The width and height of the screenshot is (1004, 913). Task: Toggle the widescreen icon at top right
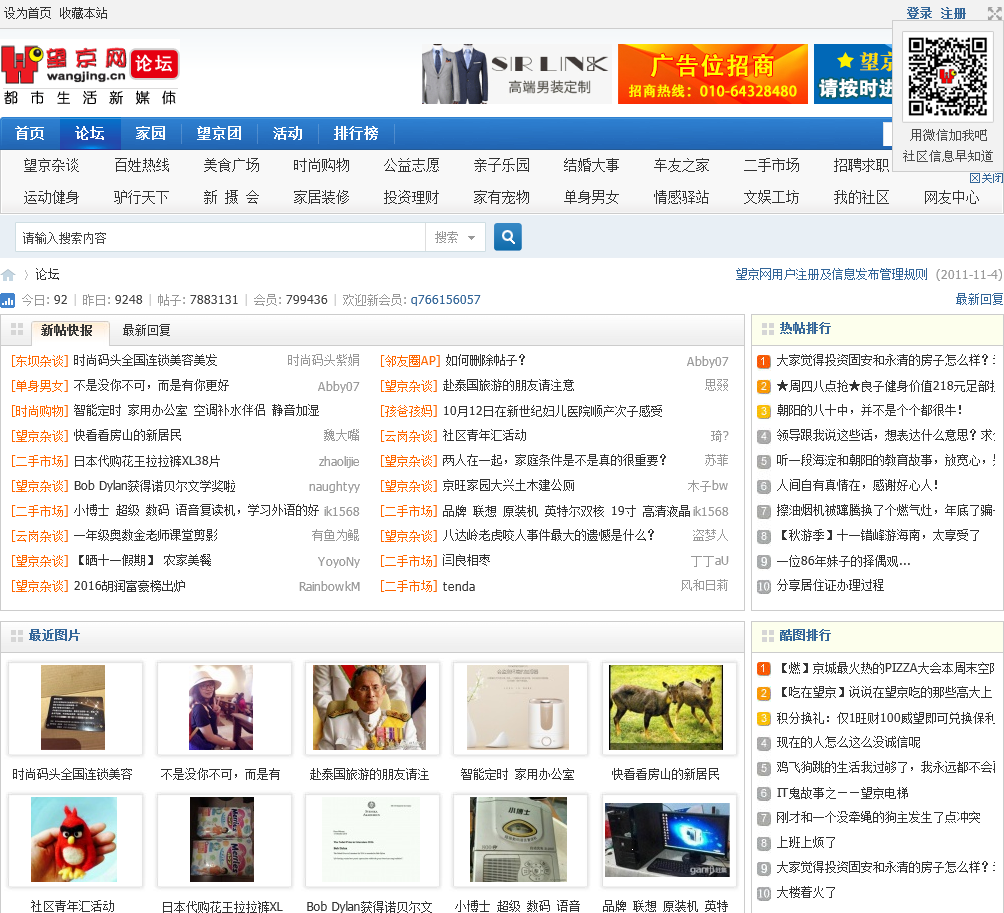point(994,13)
